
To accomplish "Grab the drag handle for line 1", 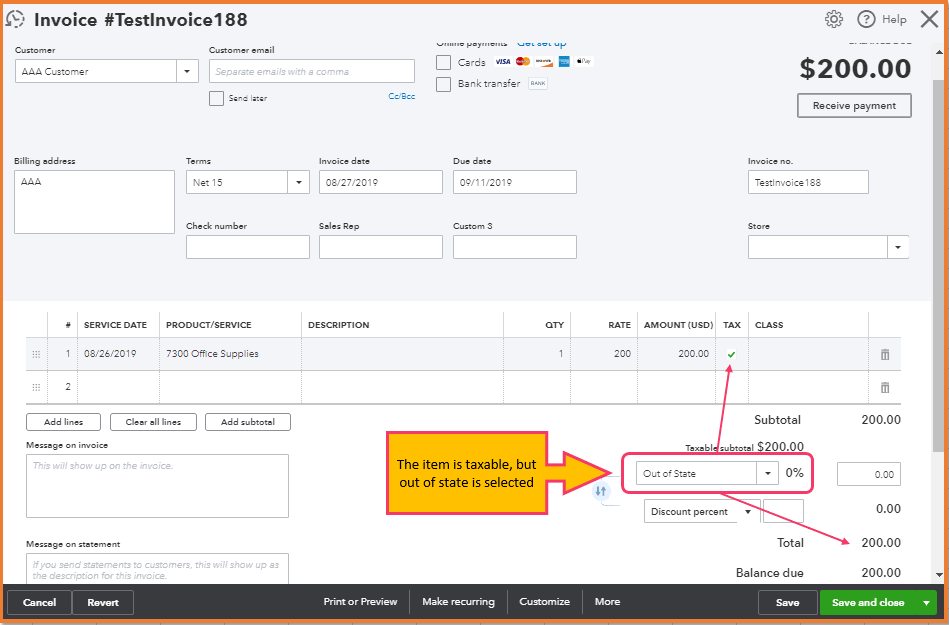I will 36,355.
